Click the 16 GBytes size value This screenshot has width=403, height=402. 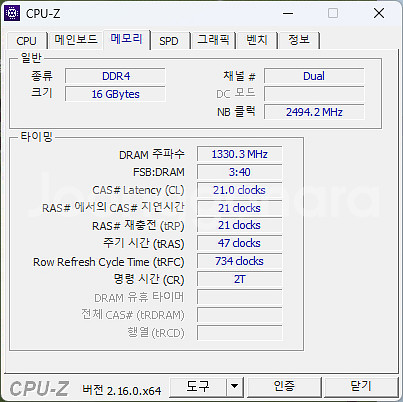115,94
